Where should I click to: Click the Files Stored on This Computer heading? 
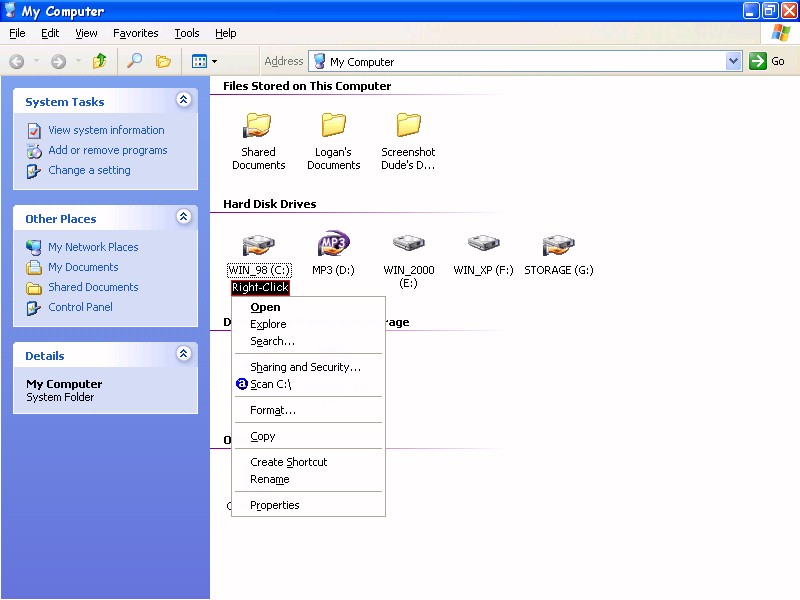point(307,86)
